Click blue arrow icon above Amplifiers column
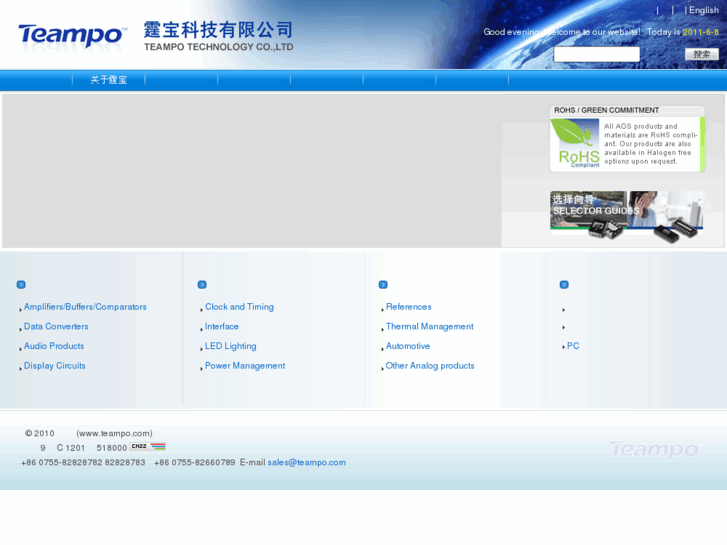Screen dimensions: 727x545 pyautogui.click(x=21, y=284)
